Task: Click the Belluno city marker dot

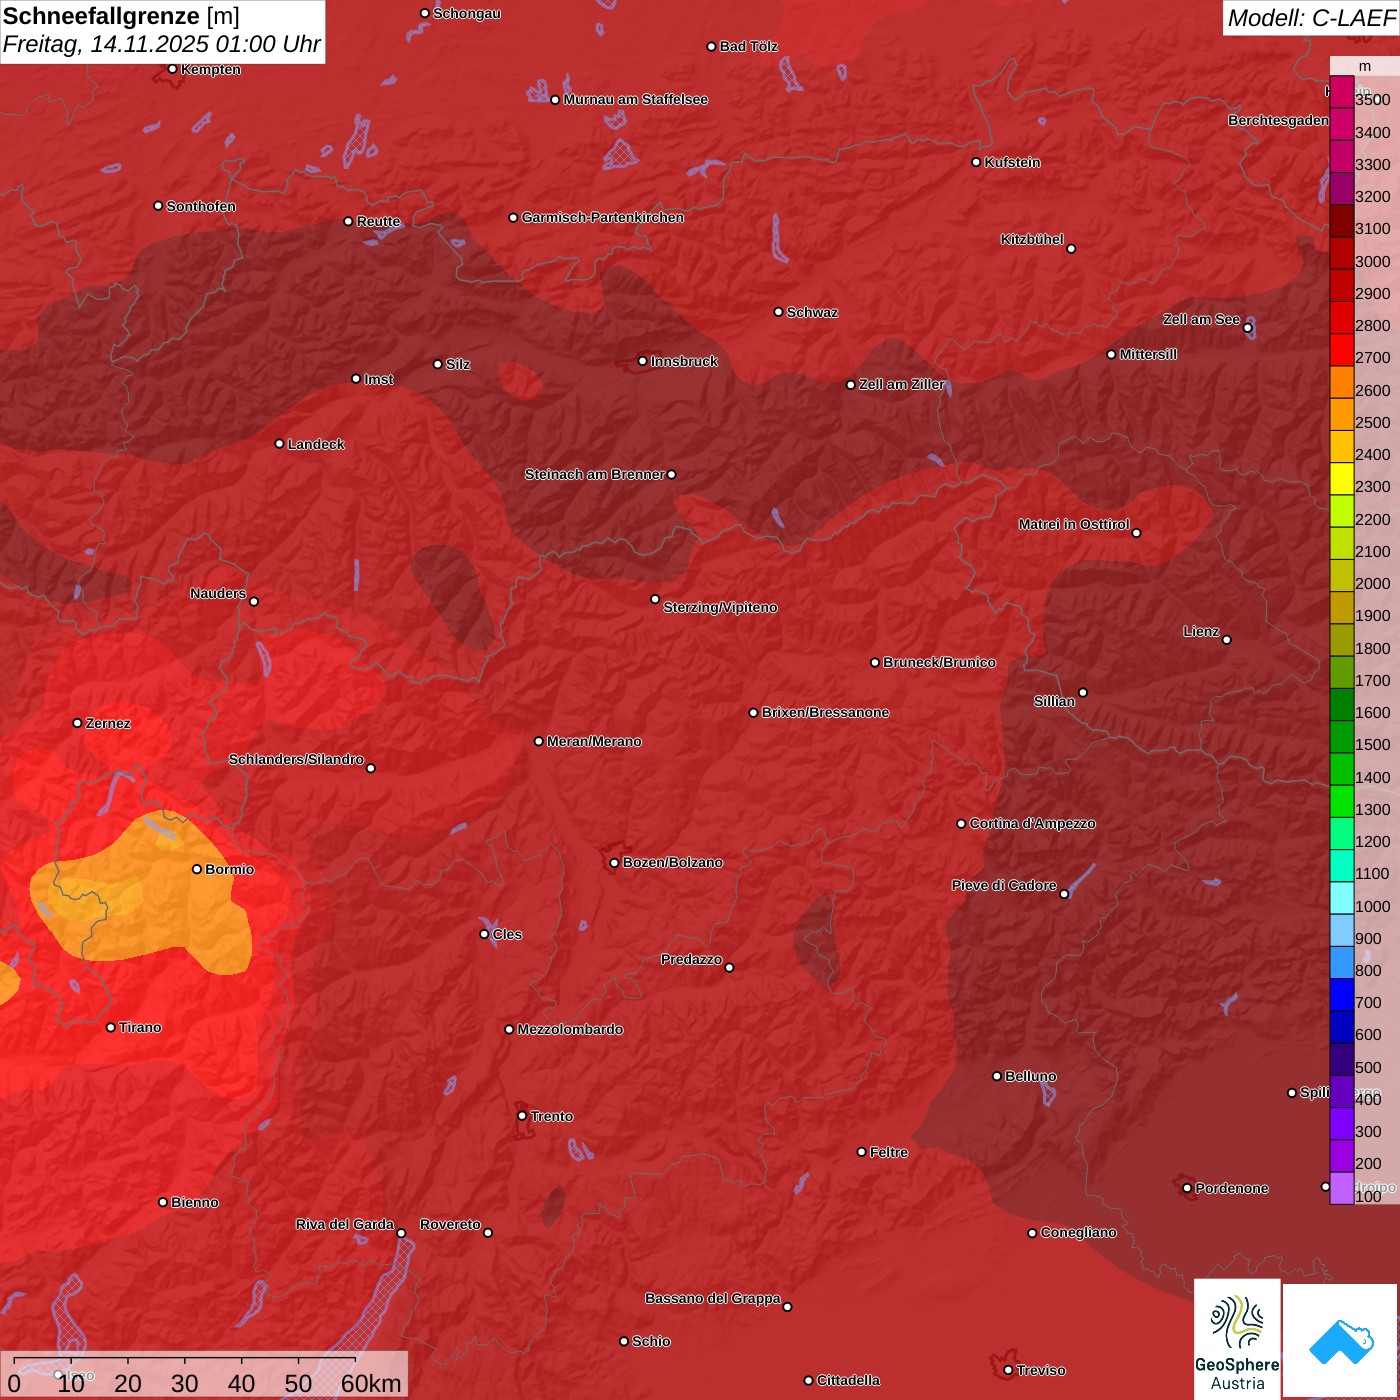Action: (x=996, y=1076)
